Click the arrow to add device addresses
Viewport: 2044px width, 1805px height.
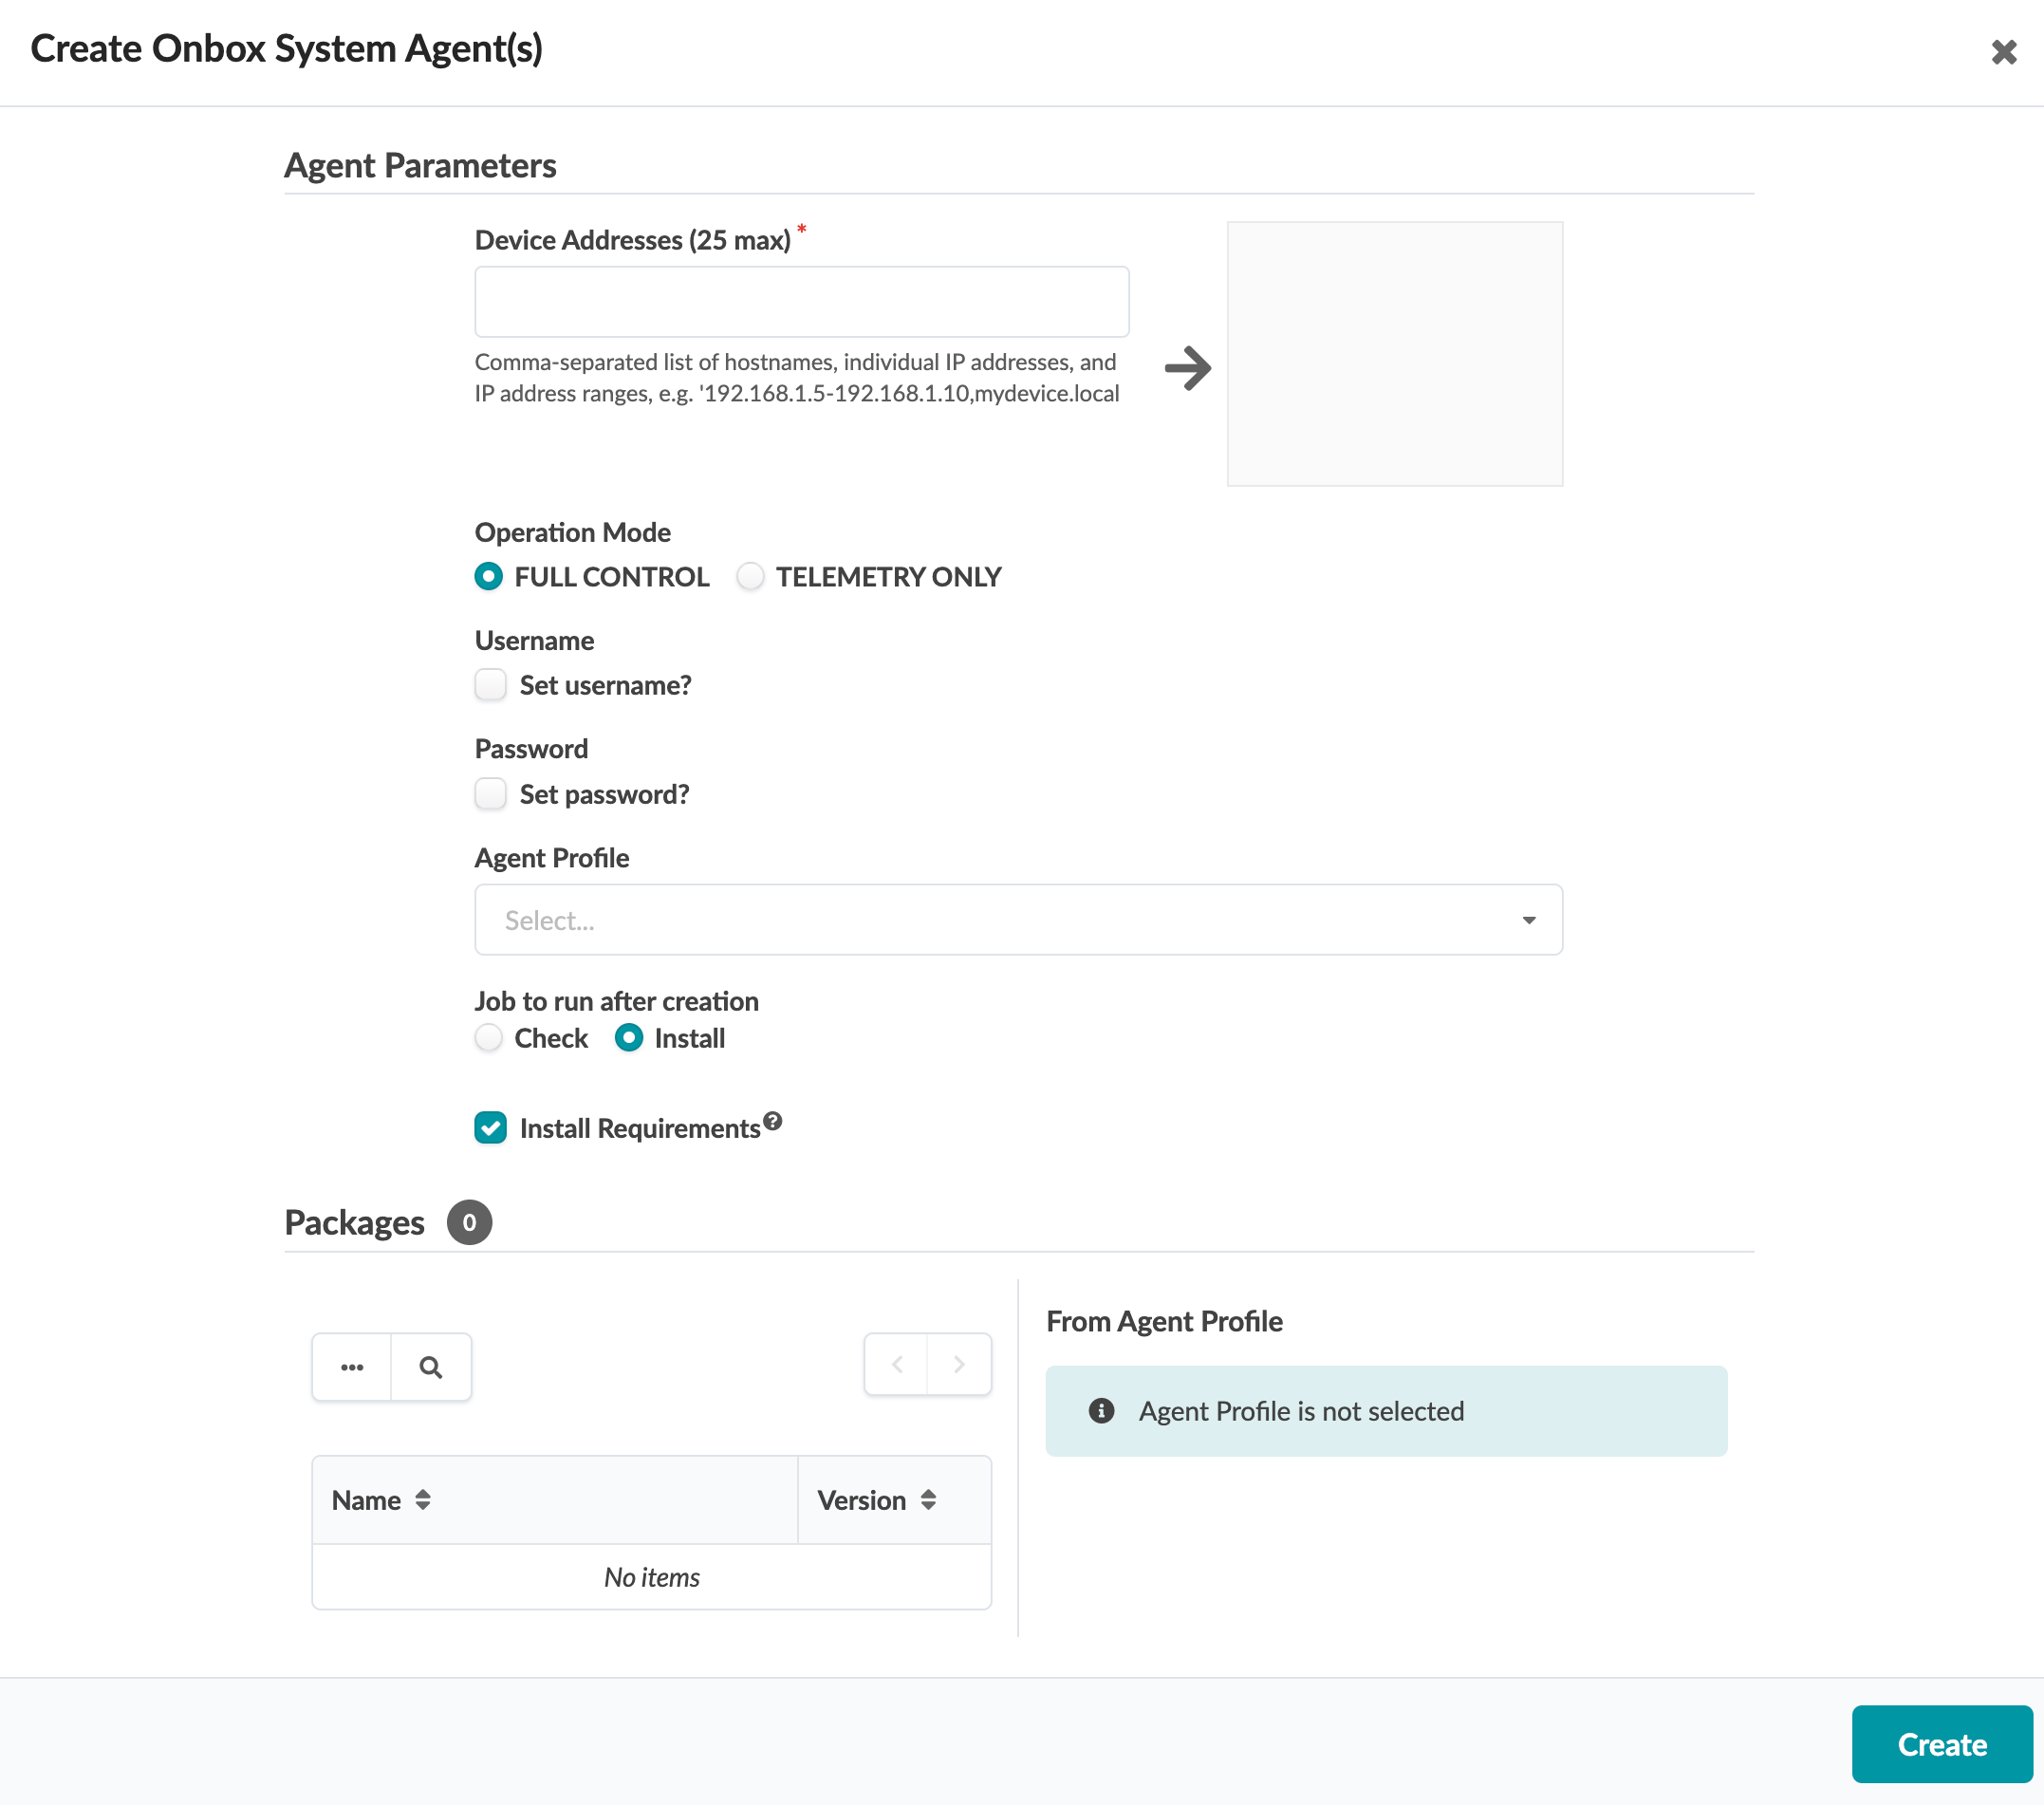[x=1187, y=368]
